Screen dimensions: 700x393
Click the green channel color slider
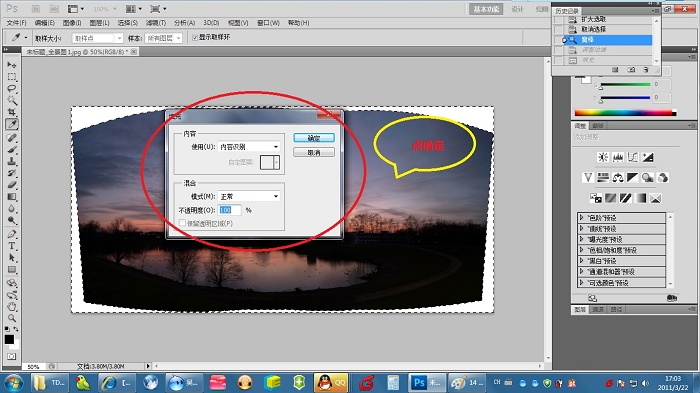pyautogui.click(x=625, y=84)
